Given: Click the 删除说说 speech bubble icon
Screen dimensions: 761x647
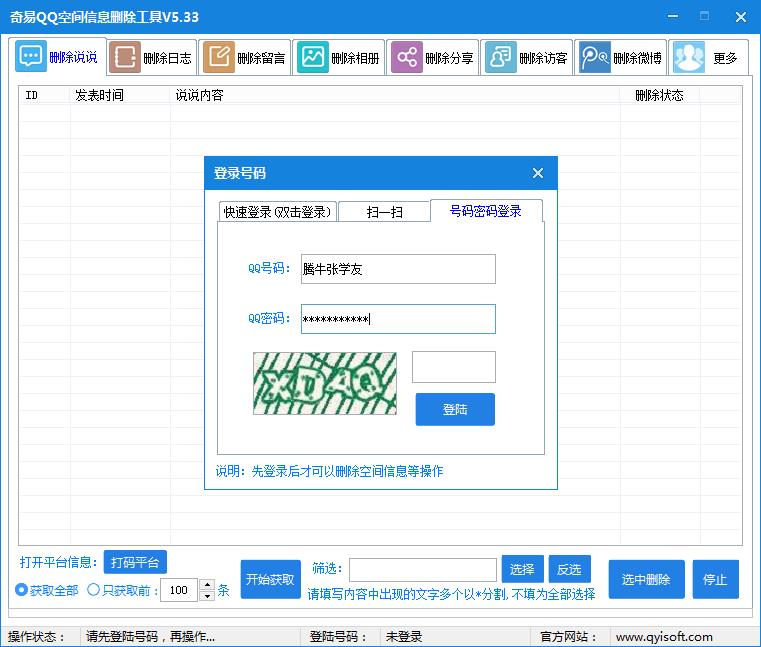Looking at the screenshot, I should point(31,57).
